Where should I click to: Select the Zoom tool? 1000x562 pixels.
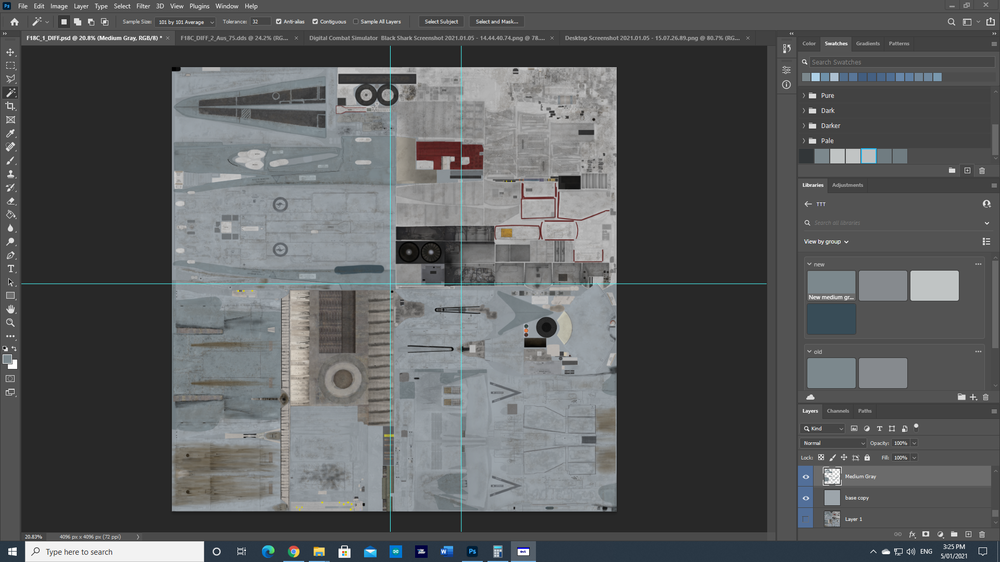pos(11,323)
